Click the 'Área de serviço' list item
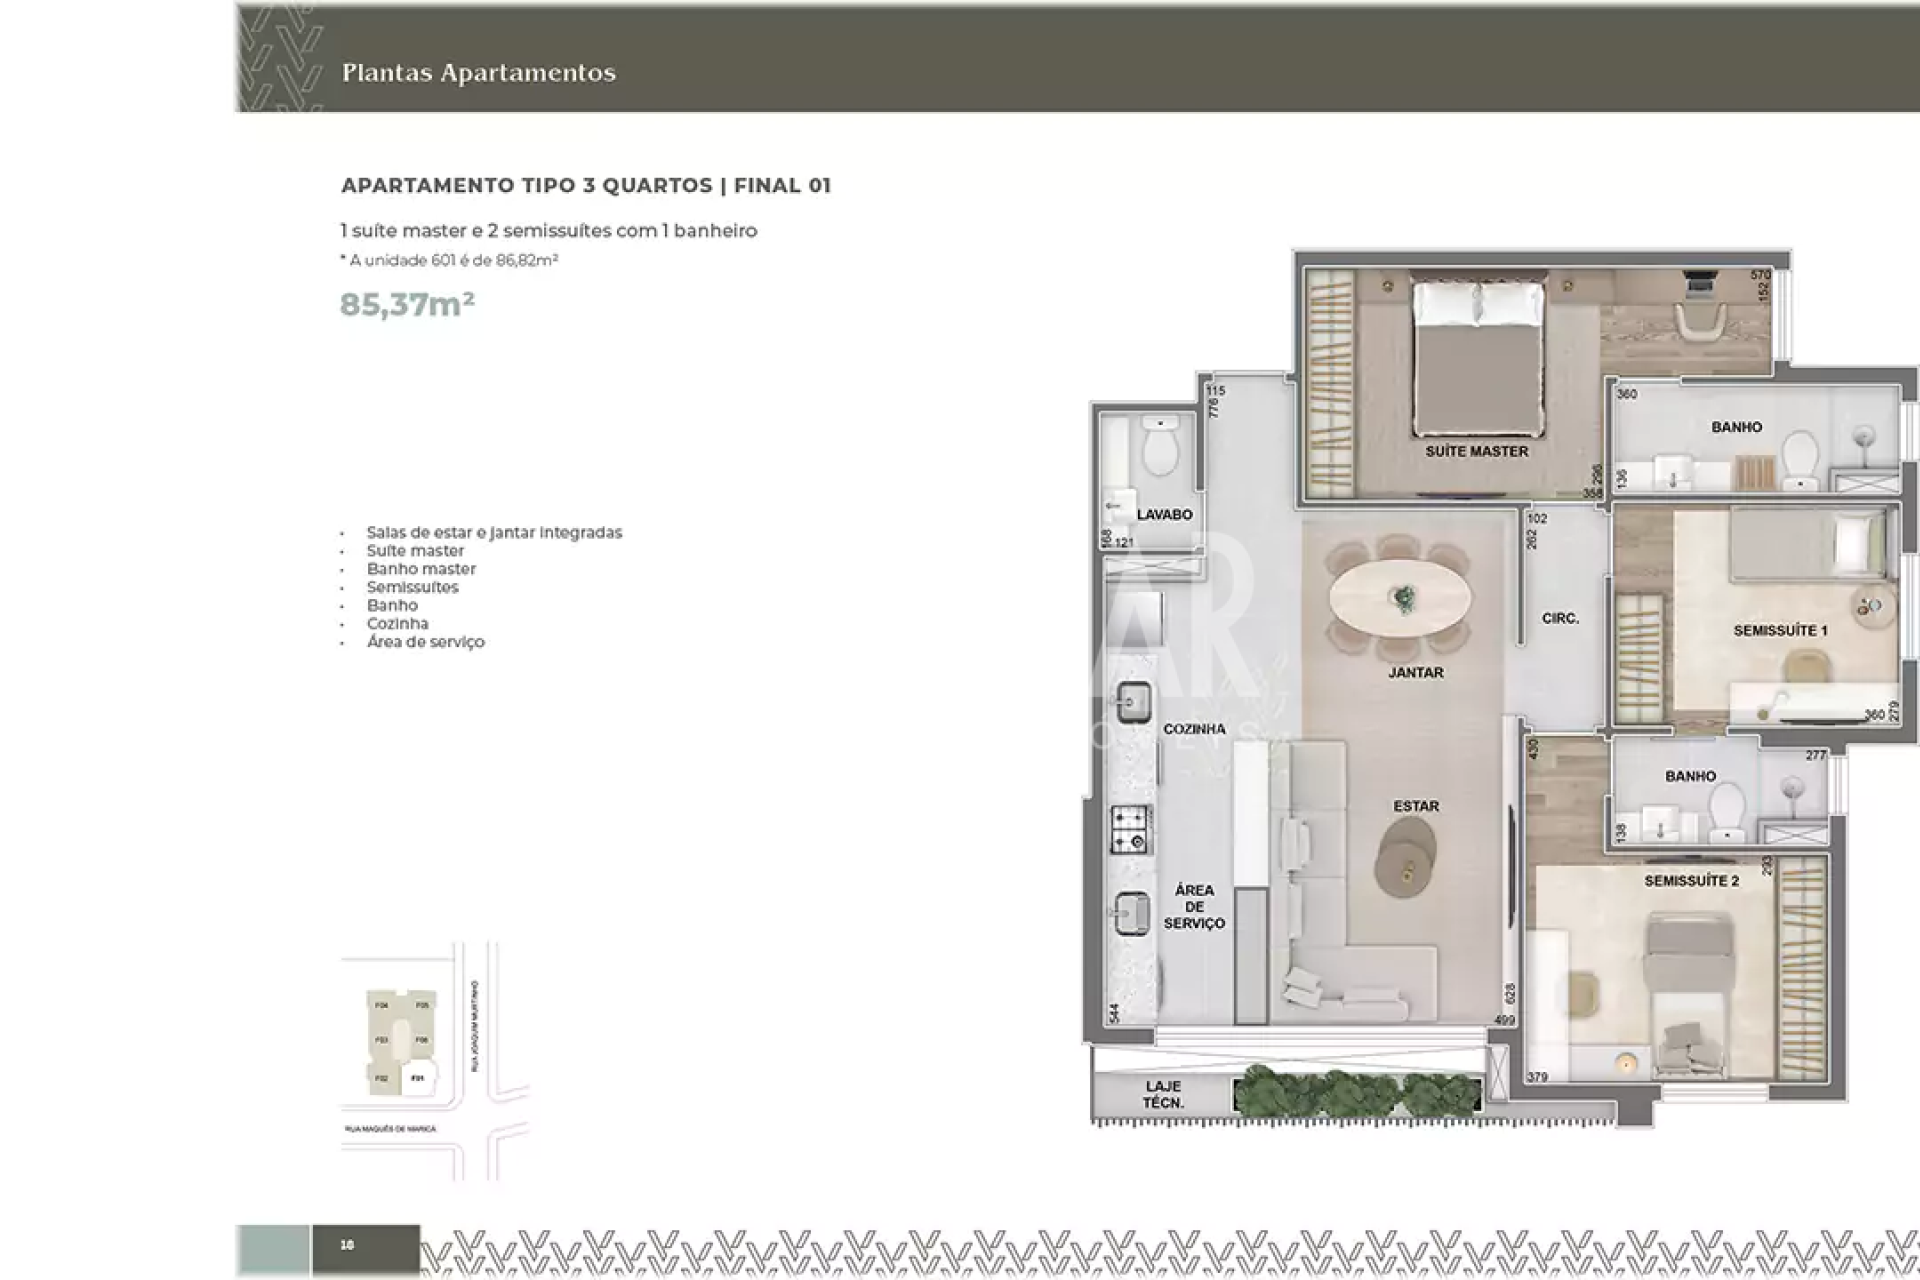Viewport: 1920px width, 1280px height. click(425, 641)
